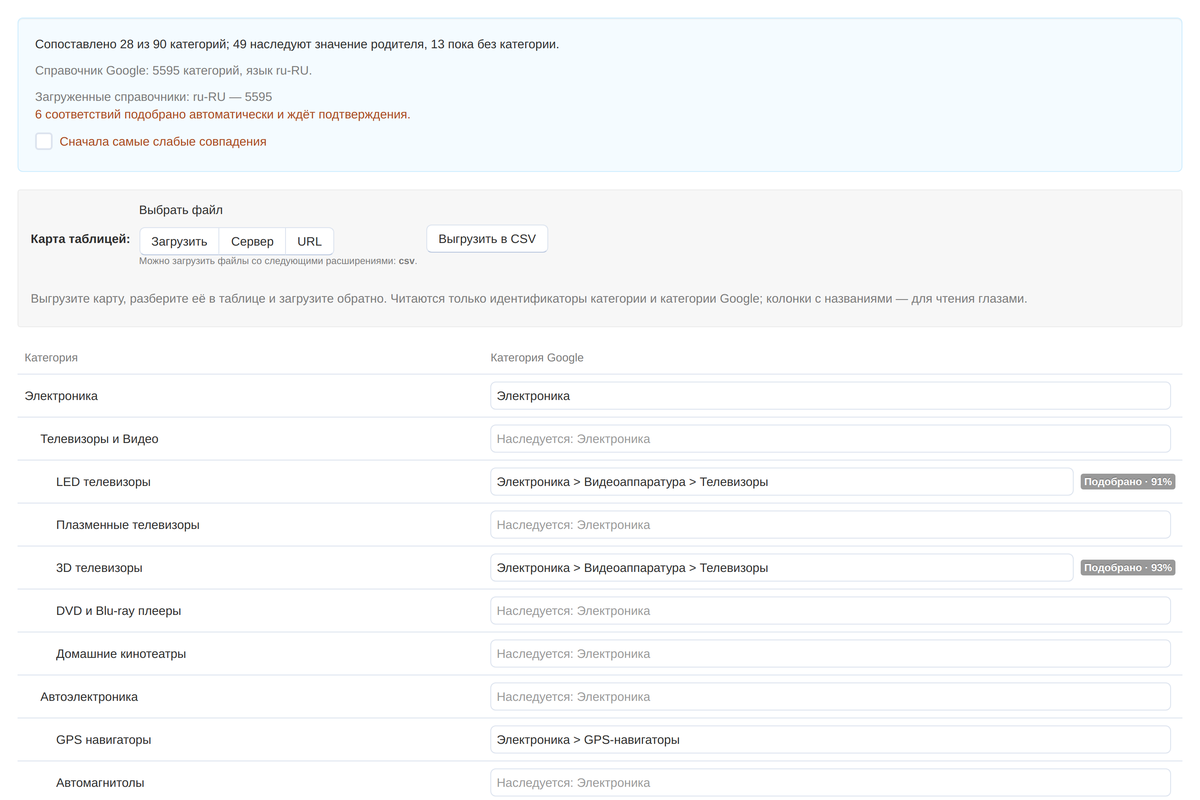
Task: Click the Домашние кинотеатры category name
Action: pyautogui.click(x=121, y=654)
